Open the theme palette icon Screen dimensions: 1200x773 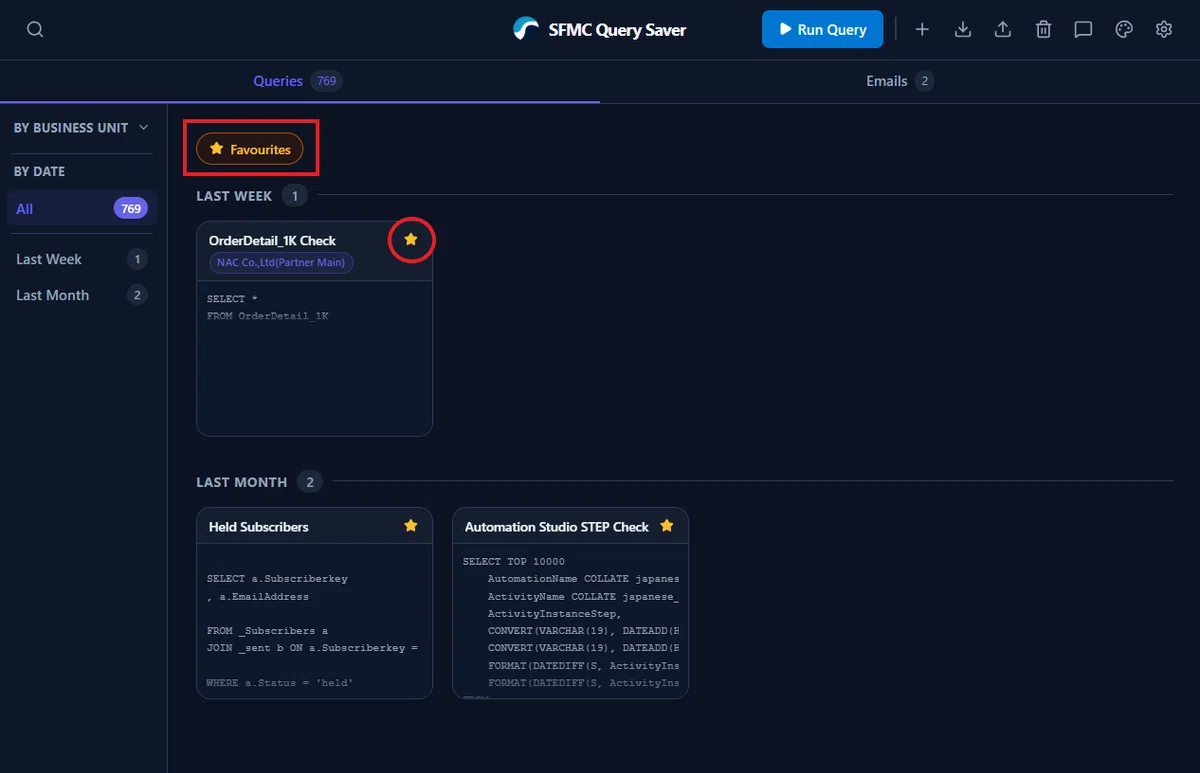(1124, 30)
